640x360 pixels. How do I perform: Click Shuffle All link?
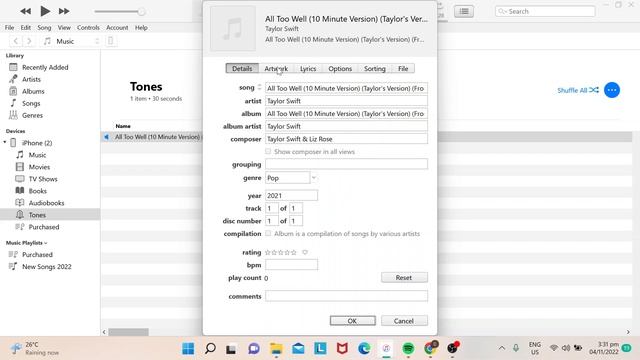click(x=578, y=90)
